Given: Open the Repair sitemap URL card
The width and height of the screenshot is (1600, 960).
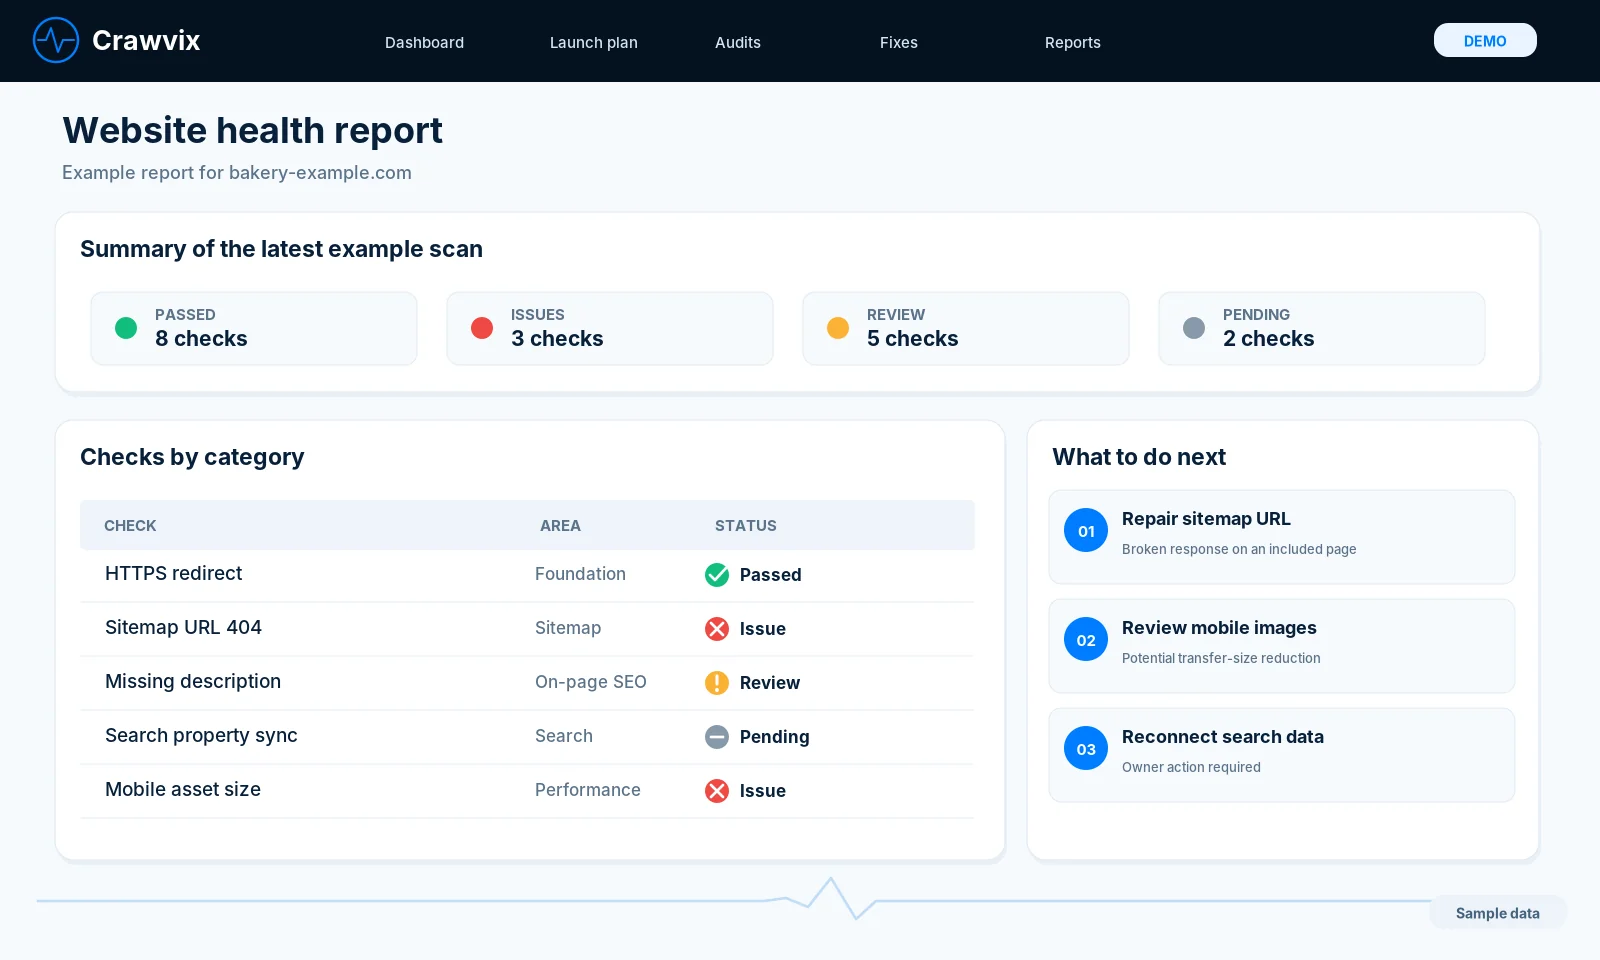Looking at the screenshot, I should tap(1282, 537).
